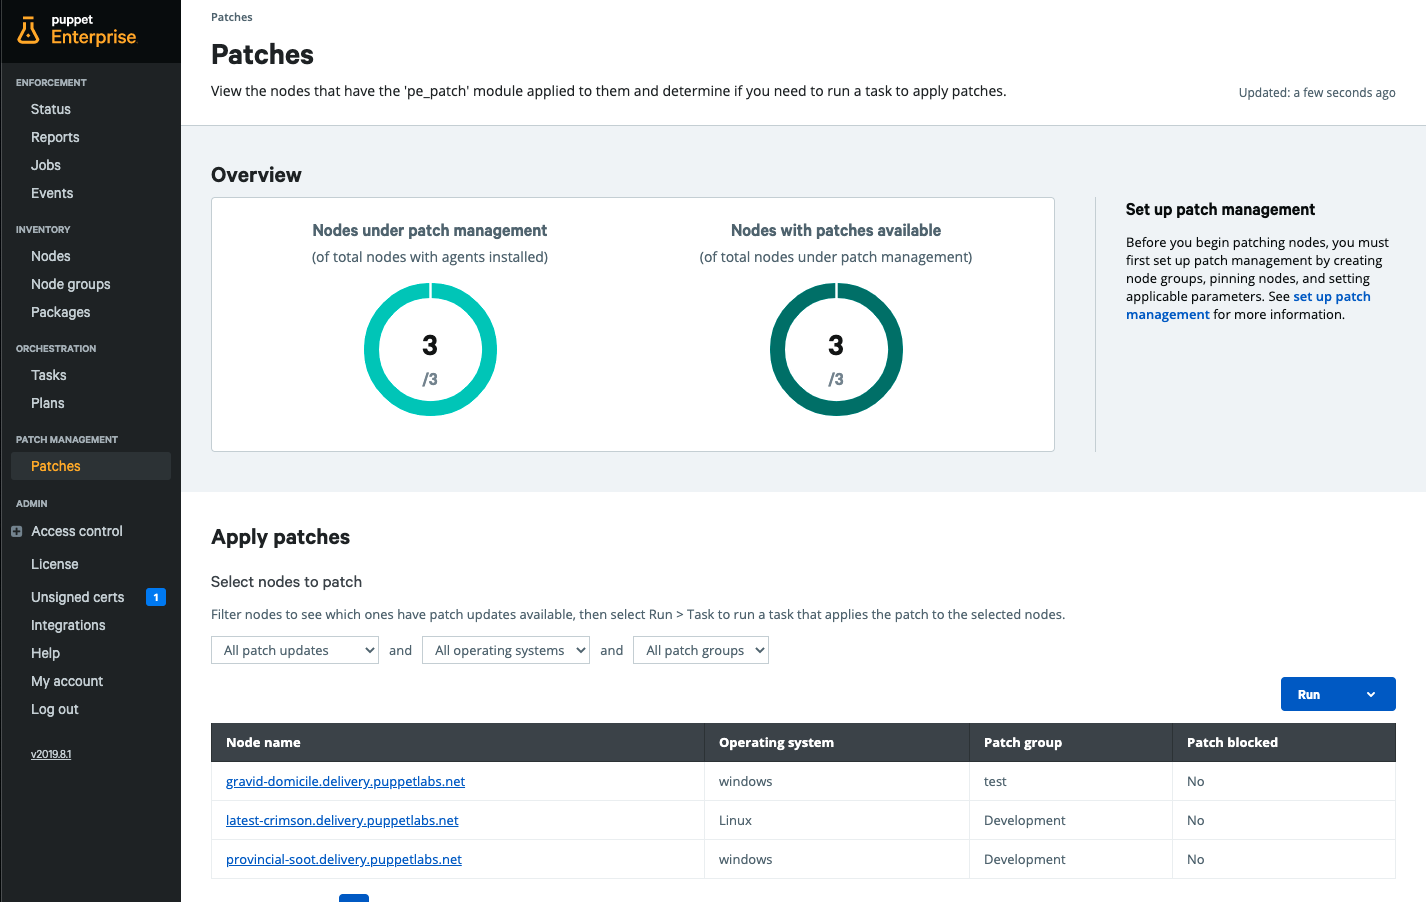Open 'set up patch management' link
This screenshot has height=902, width=1426.
[1248, 305]
